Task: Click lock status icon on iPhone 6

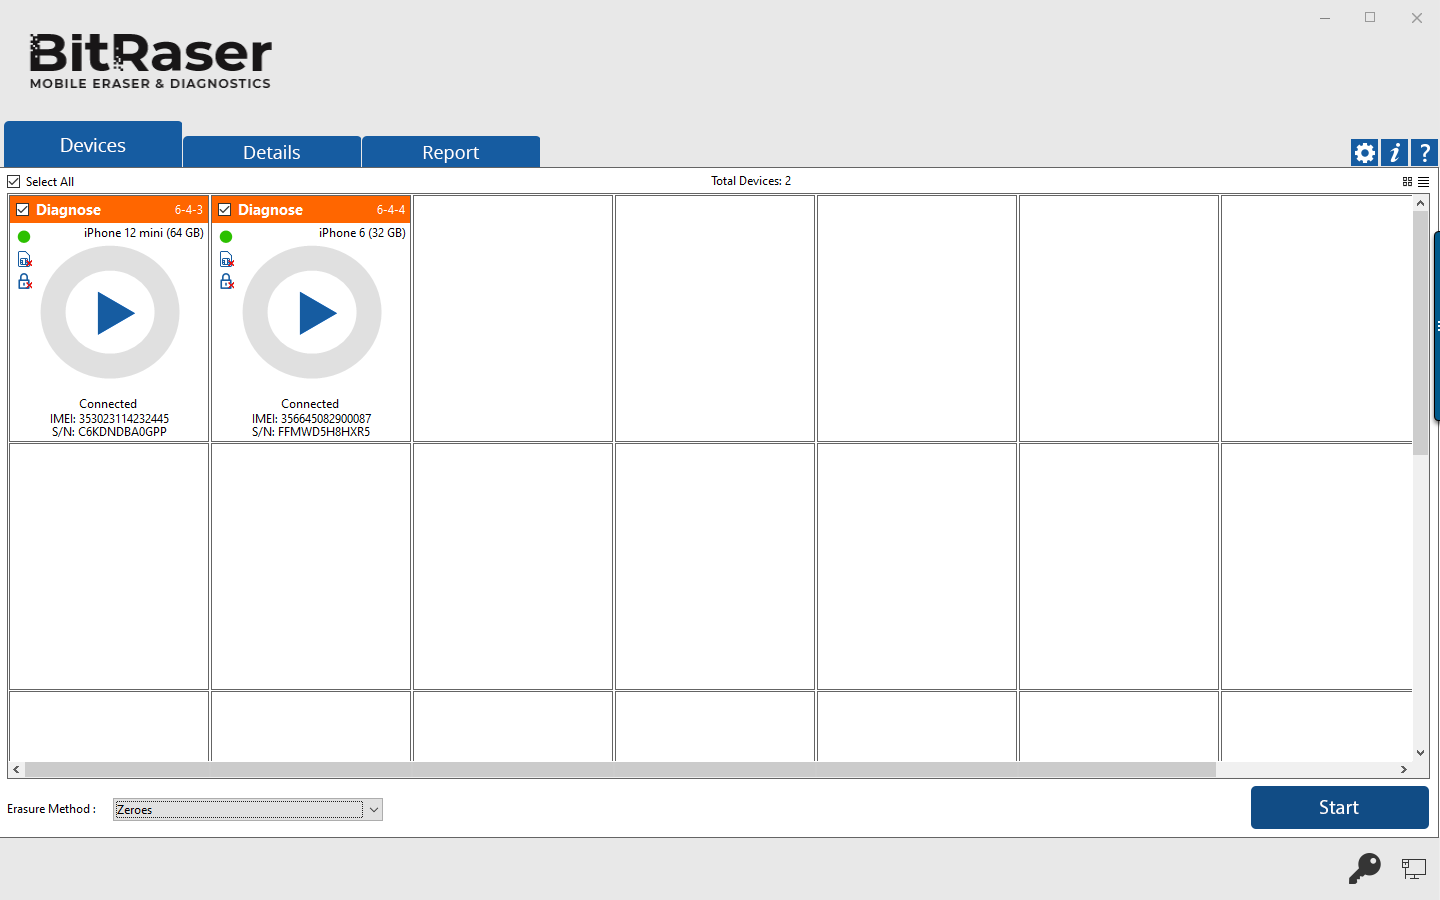Action: (227, 282)
